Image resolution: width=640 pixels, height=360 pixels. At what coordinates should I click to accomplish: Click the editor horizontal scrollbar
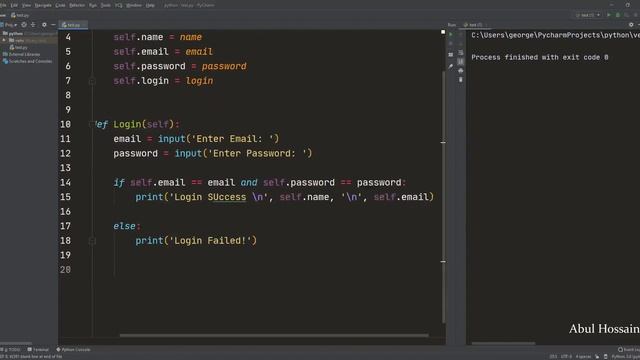click(274, 336)
